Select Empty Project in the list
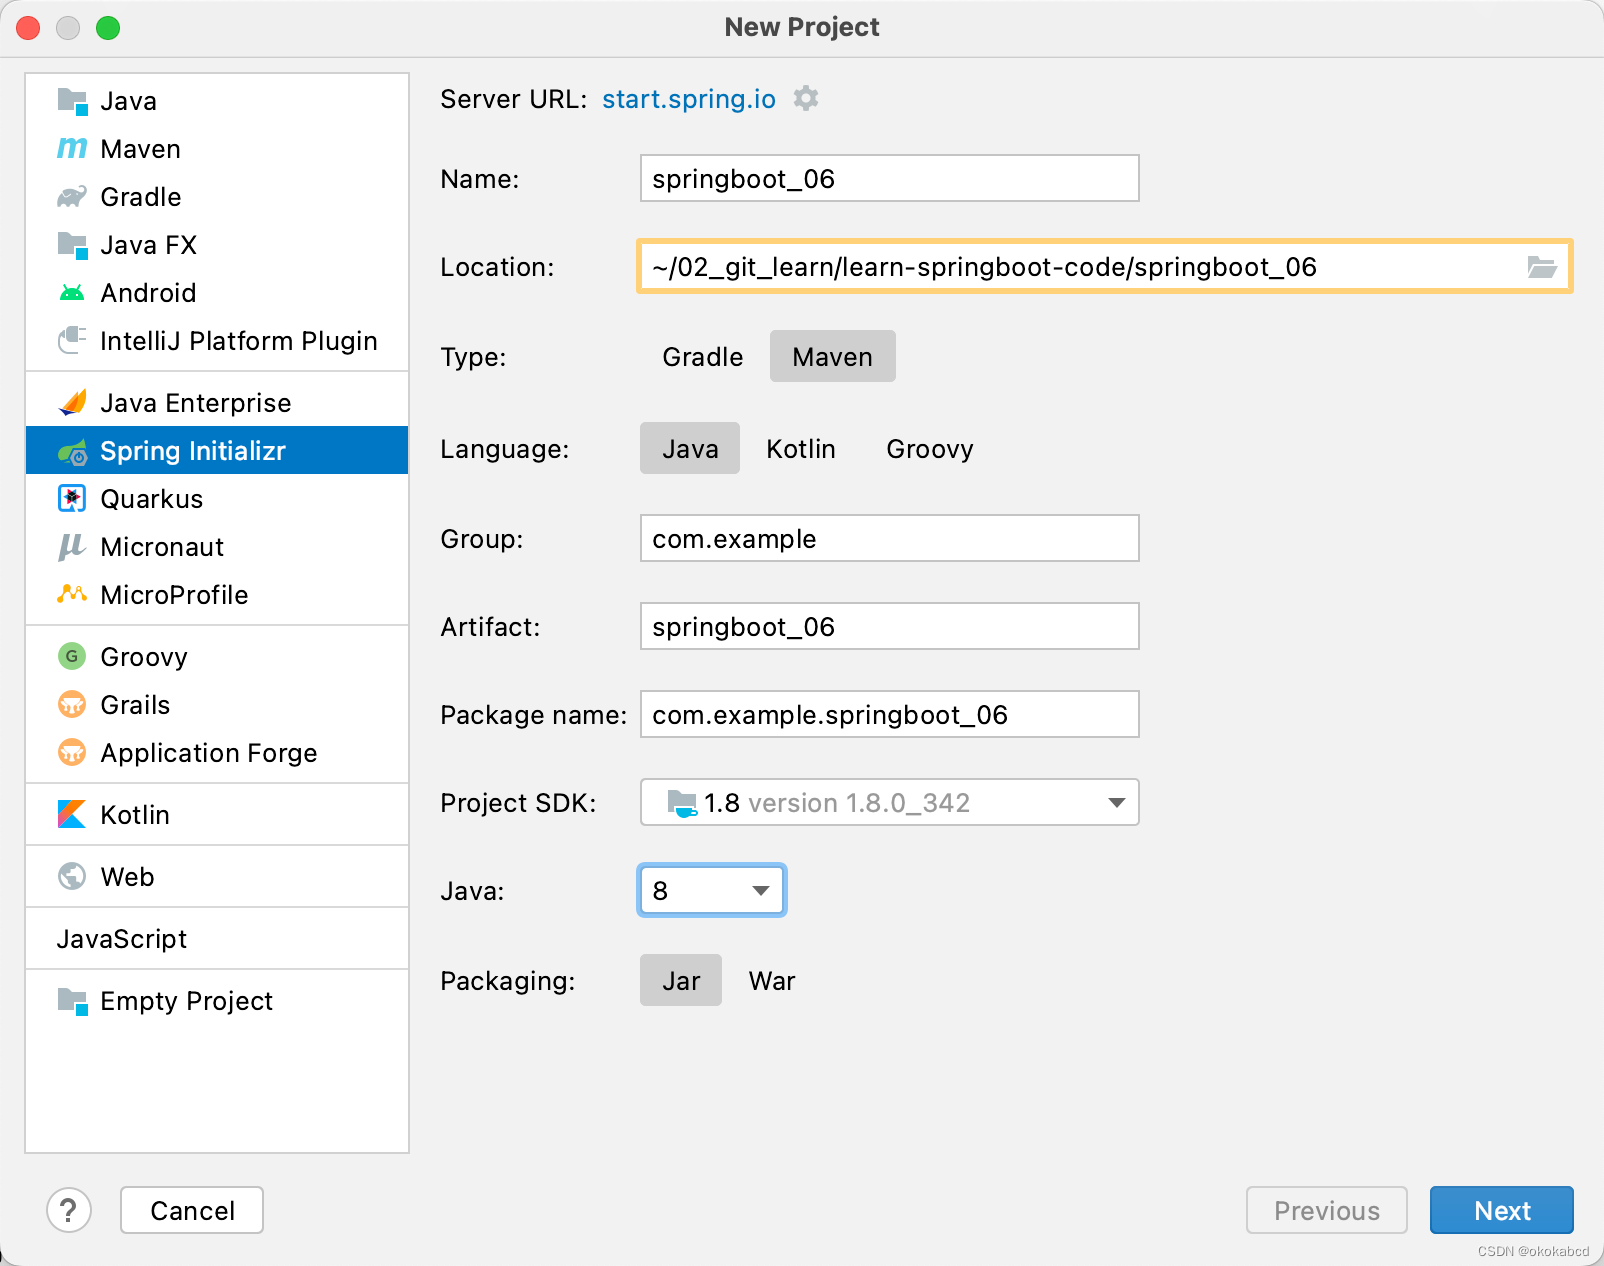The image size is (1604, 1266). [x=217, y=1001]
